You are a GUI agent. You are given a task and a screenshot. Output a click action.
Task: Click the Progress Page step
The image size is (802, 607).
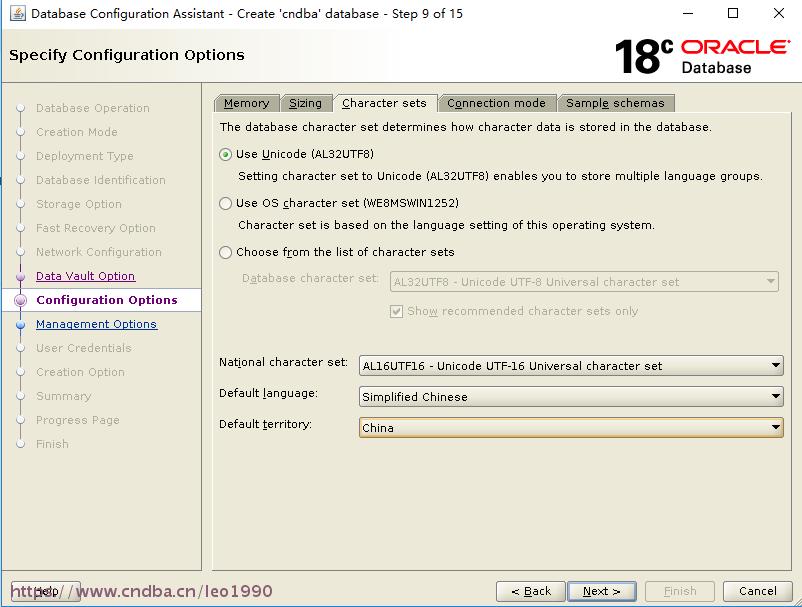[x=78, y=420]
